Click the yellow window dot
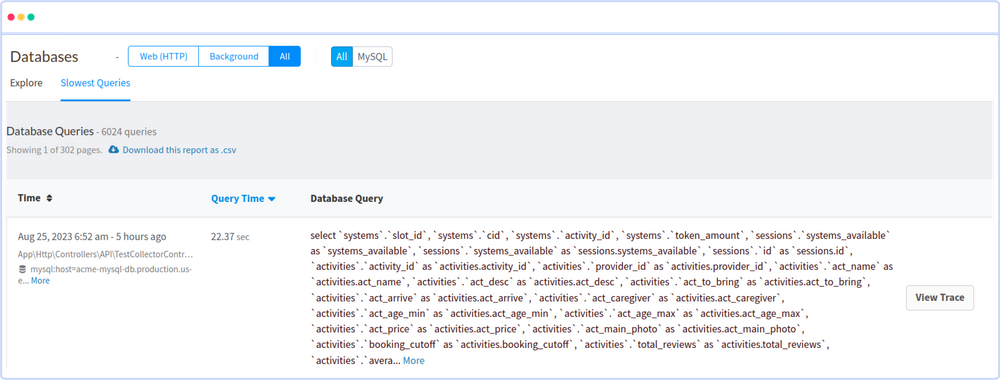Viewport: 1000px width, 380px height. pos(21,17)
